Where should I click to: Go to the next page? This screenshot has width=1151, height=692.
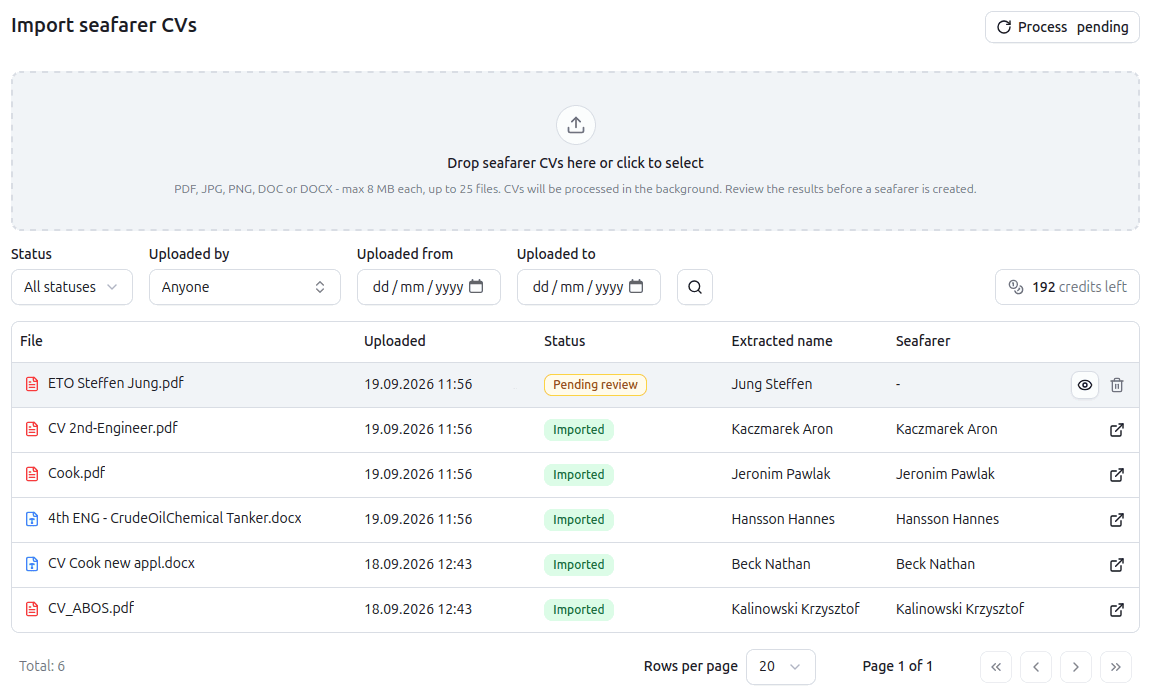1075,667
